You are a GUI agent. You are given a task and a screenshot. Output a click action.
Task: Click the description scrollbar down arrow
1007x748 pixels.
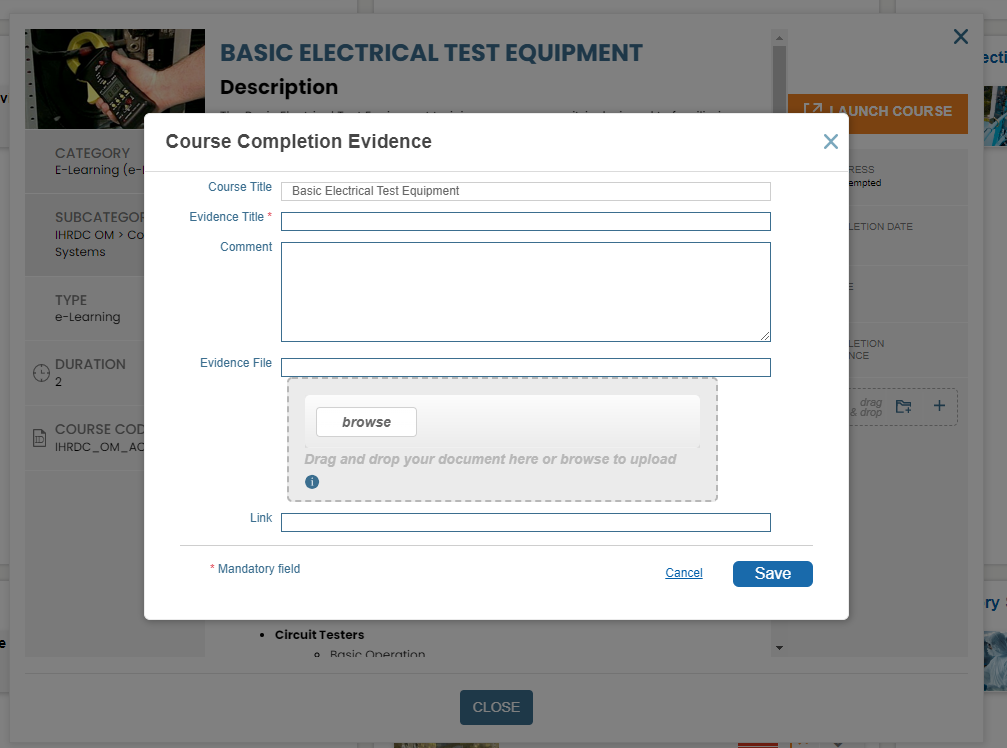pos(779,648)
